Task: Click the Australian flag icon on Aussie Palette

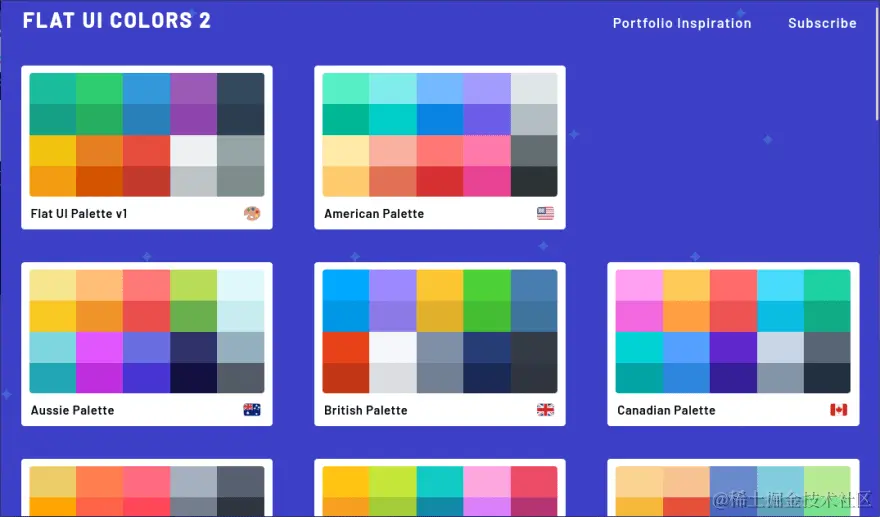Action: (x=252, y=410)
